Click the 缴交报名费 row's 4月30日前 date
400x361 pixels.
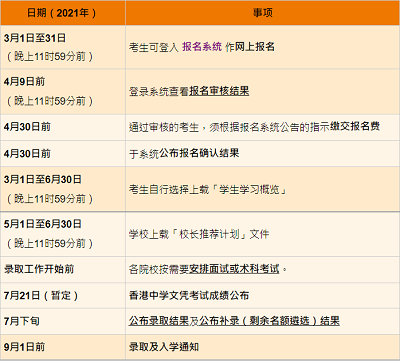coord(27,127)
